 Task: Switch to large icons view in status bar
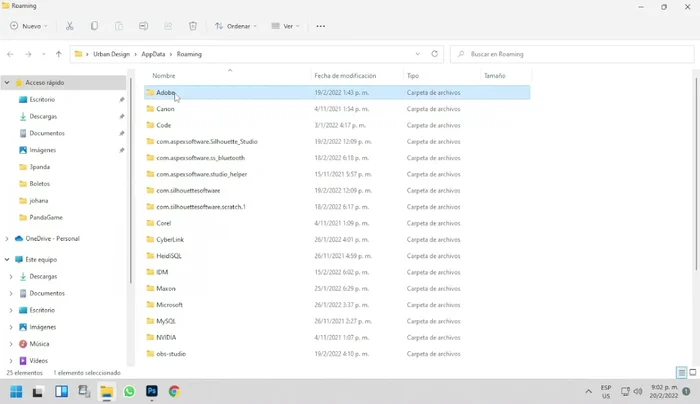(x=692, y=373)
